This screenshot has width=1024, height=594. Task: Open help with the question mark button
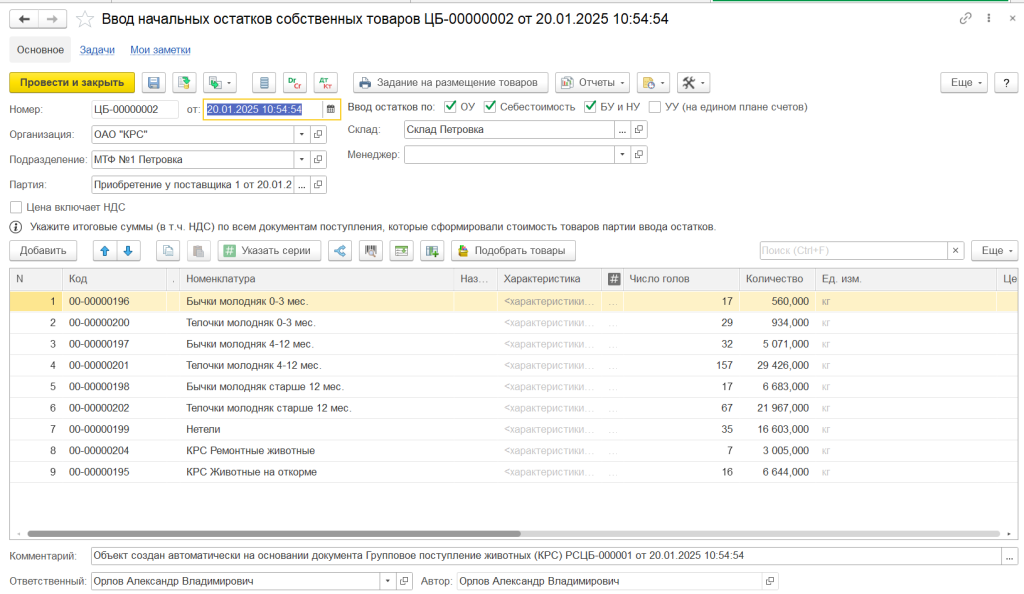click(x=1006, y=83)
